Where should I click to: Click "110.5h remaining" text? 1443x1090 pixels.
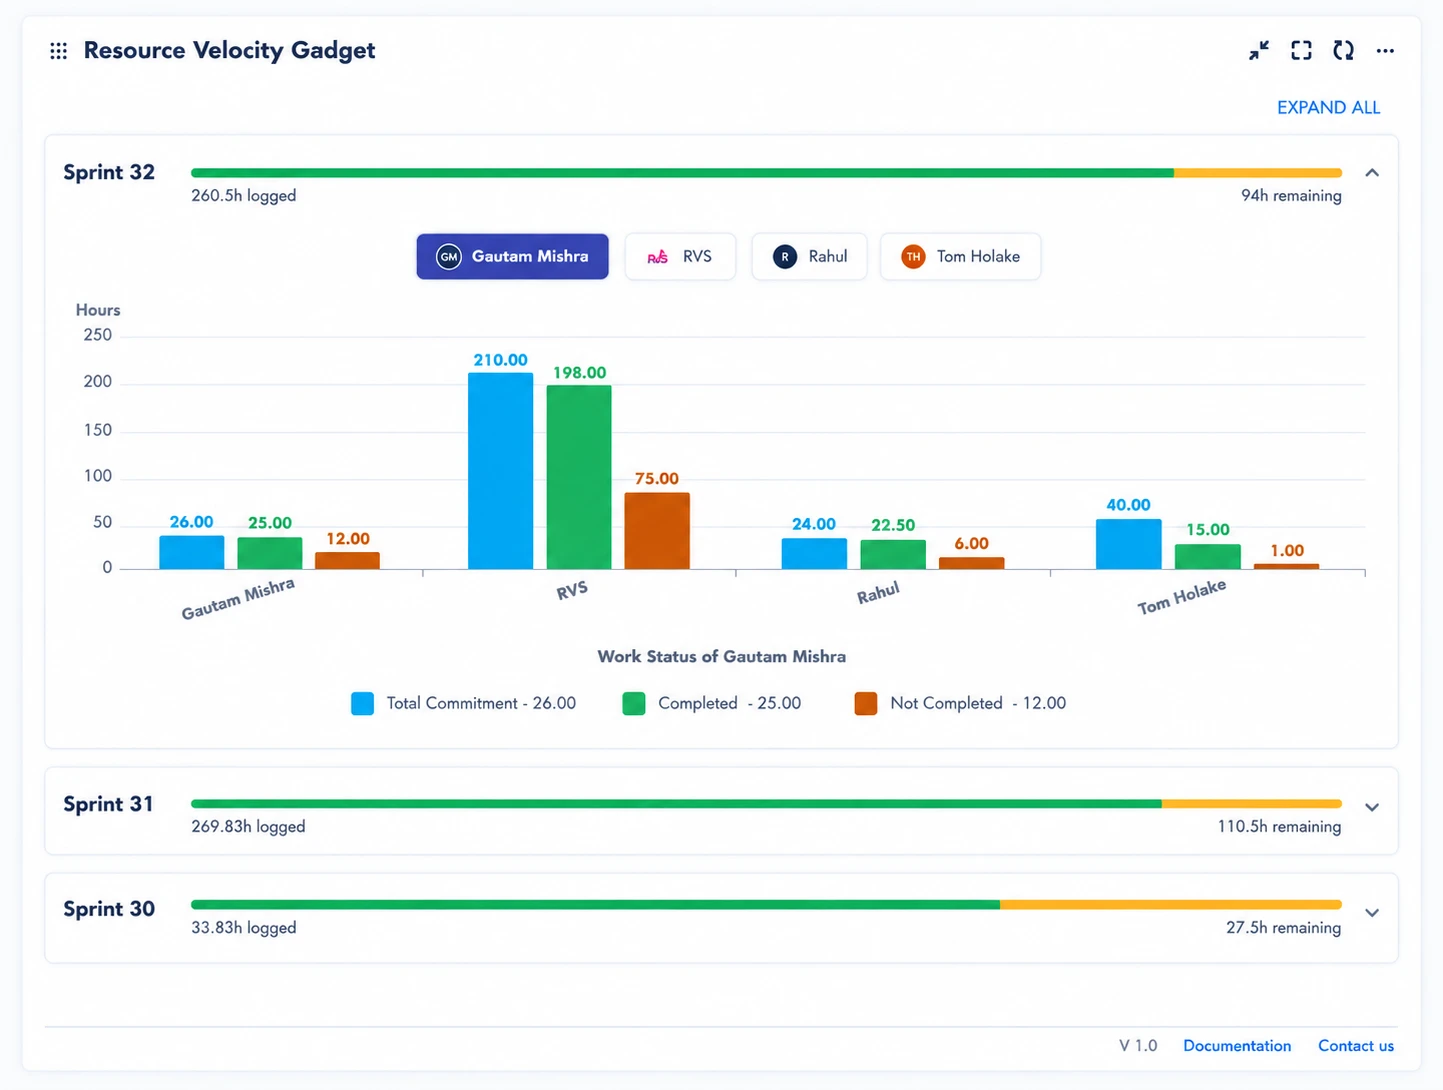1279,827
